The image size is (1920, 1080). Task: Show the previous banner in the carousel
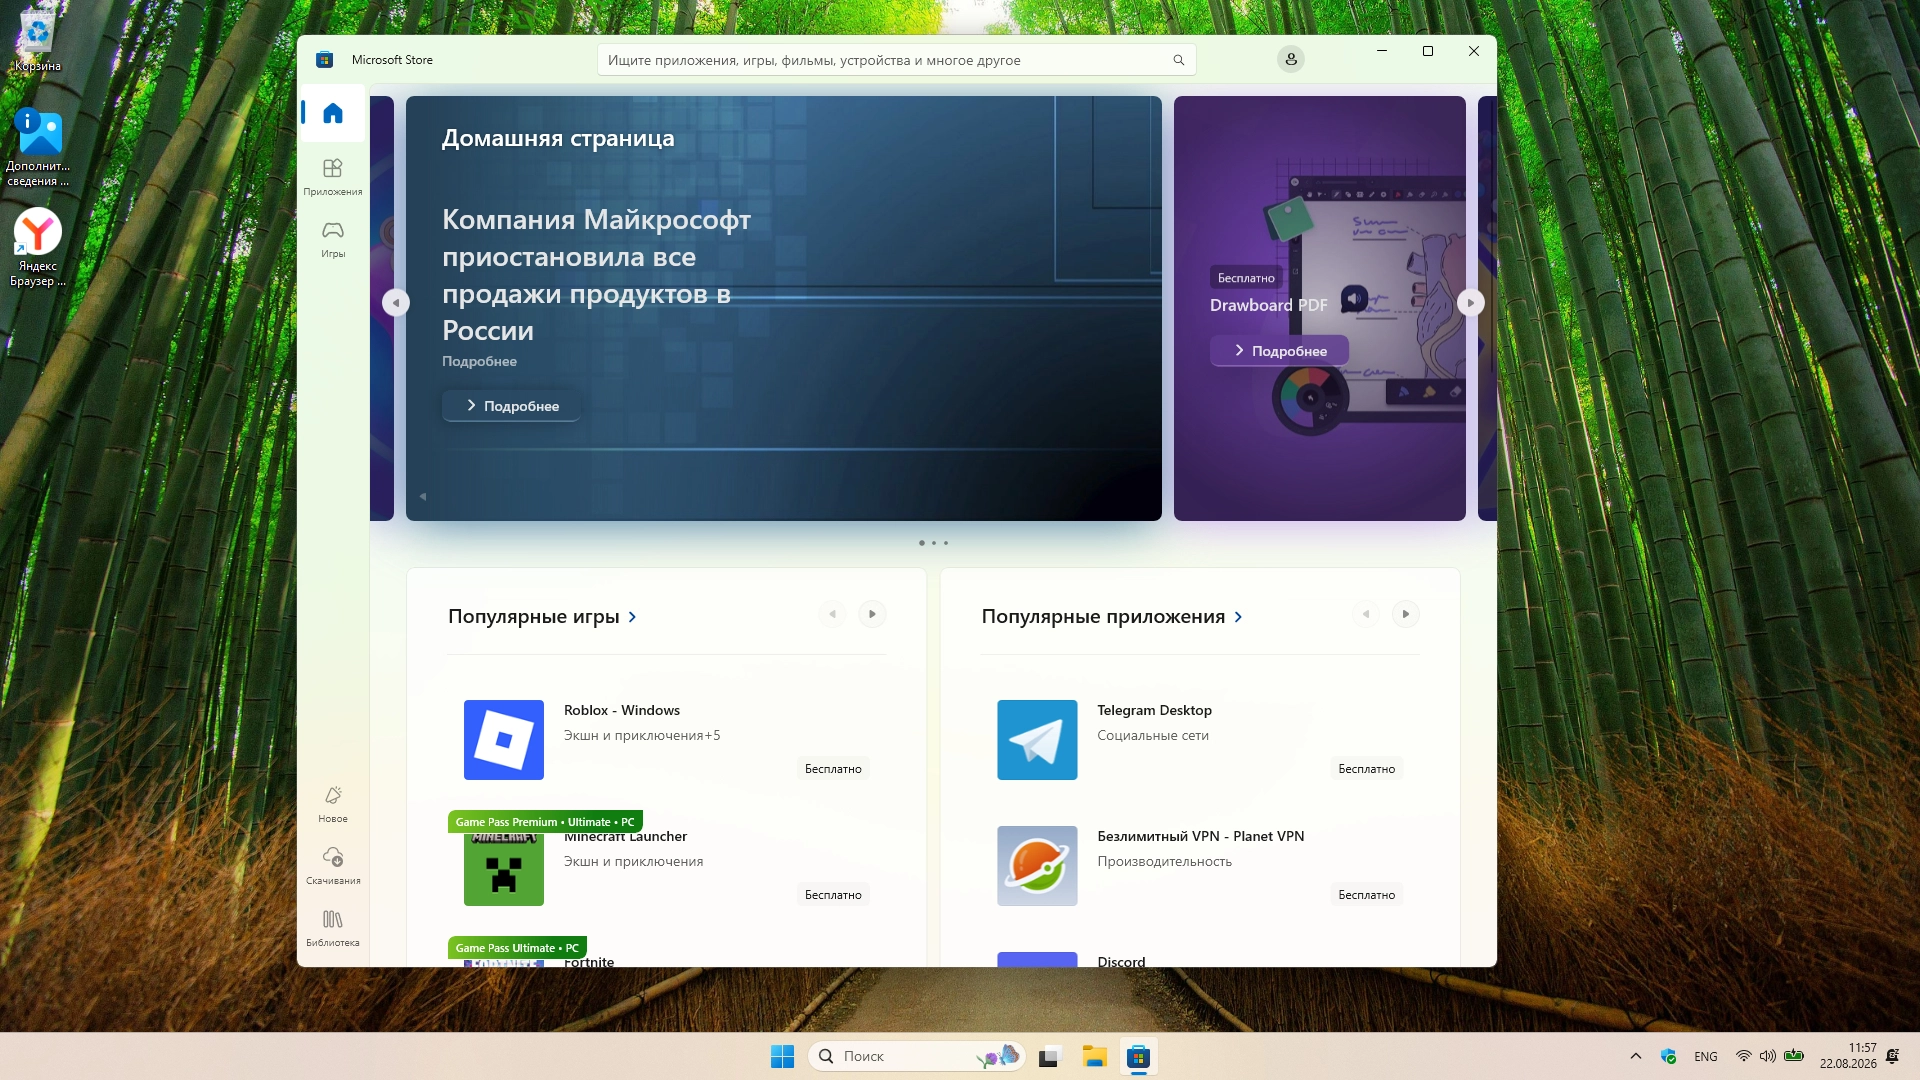point(396,302)
